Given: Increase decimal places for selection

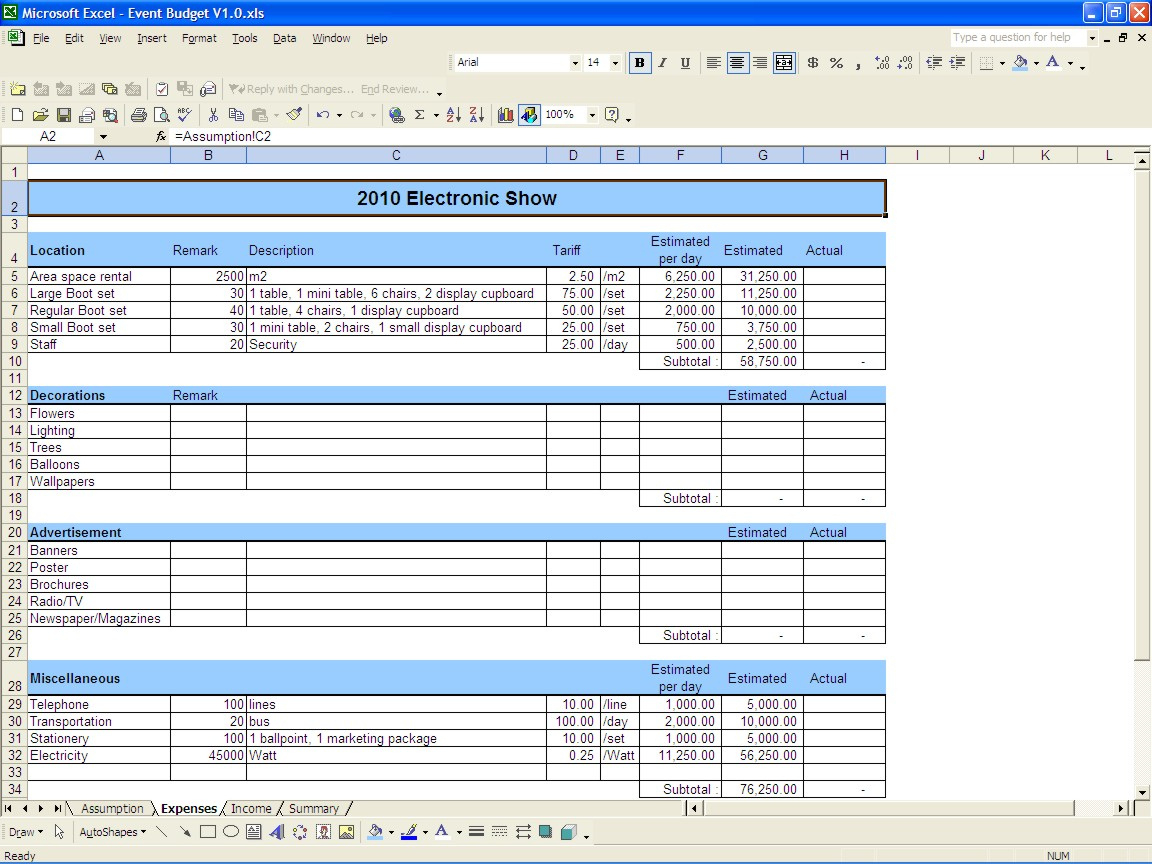Looking at the screenshot, I should pos(881,63).
